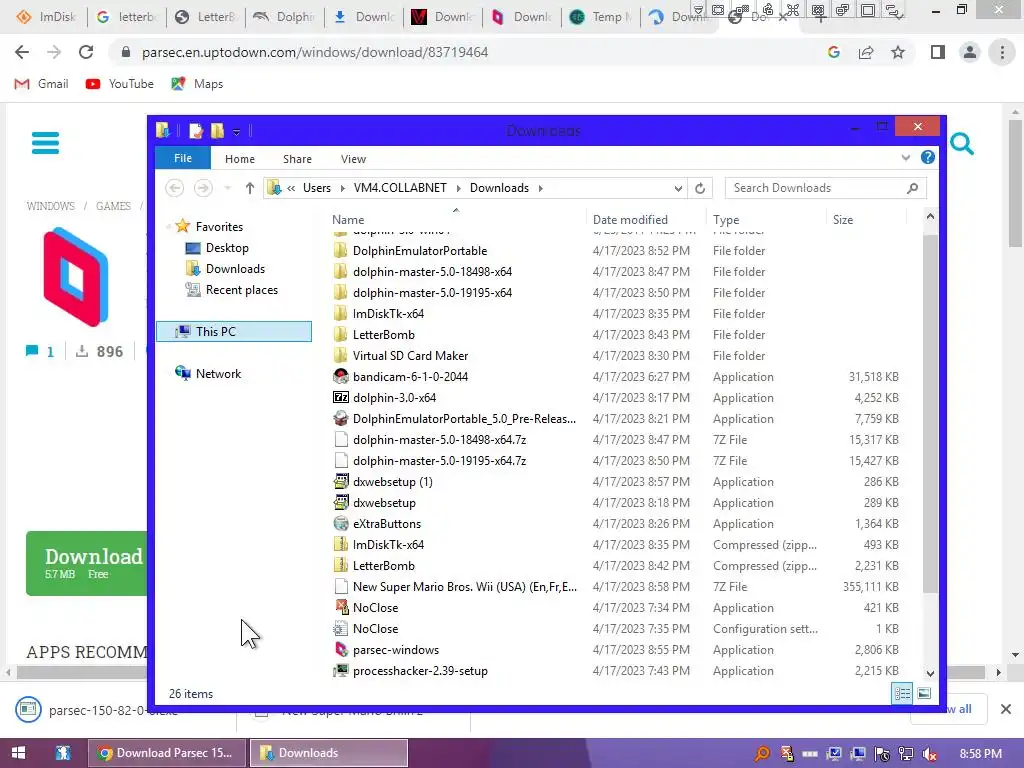The width and height of the screenshot is (1024, 768).
Task: Open the address bar history dropdown
Action: pos(678,189)
